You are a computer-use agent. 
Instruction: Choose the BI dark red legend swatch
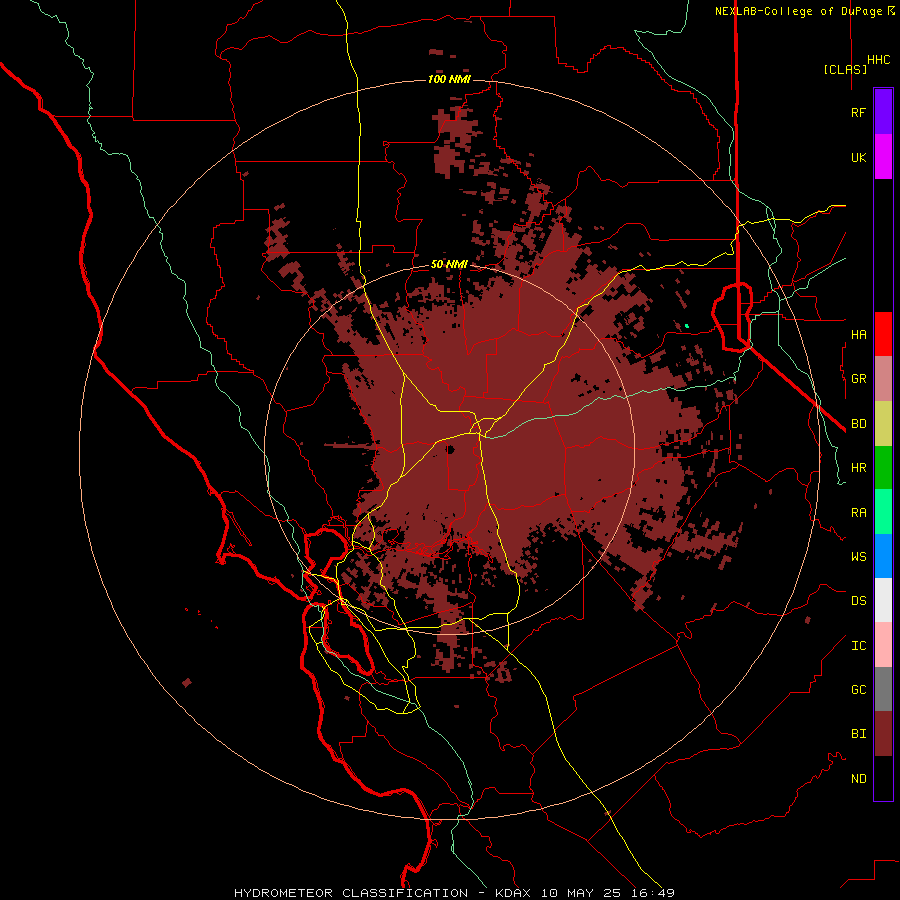coord(883,734)
